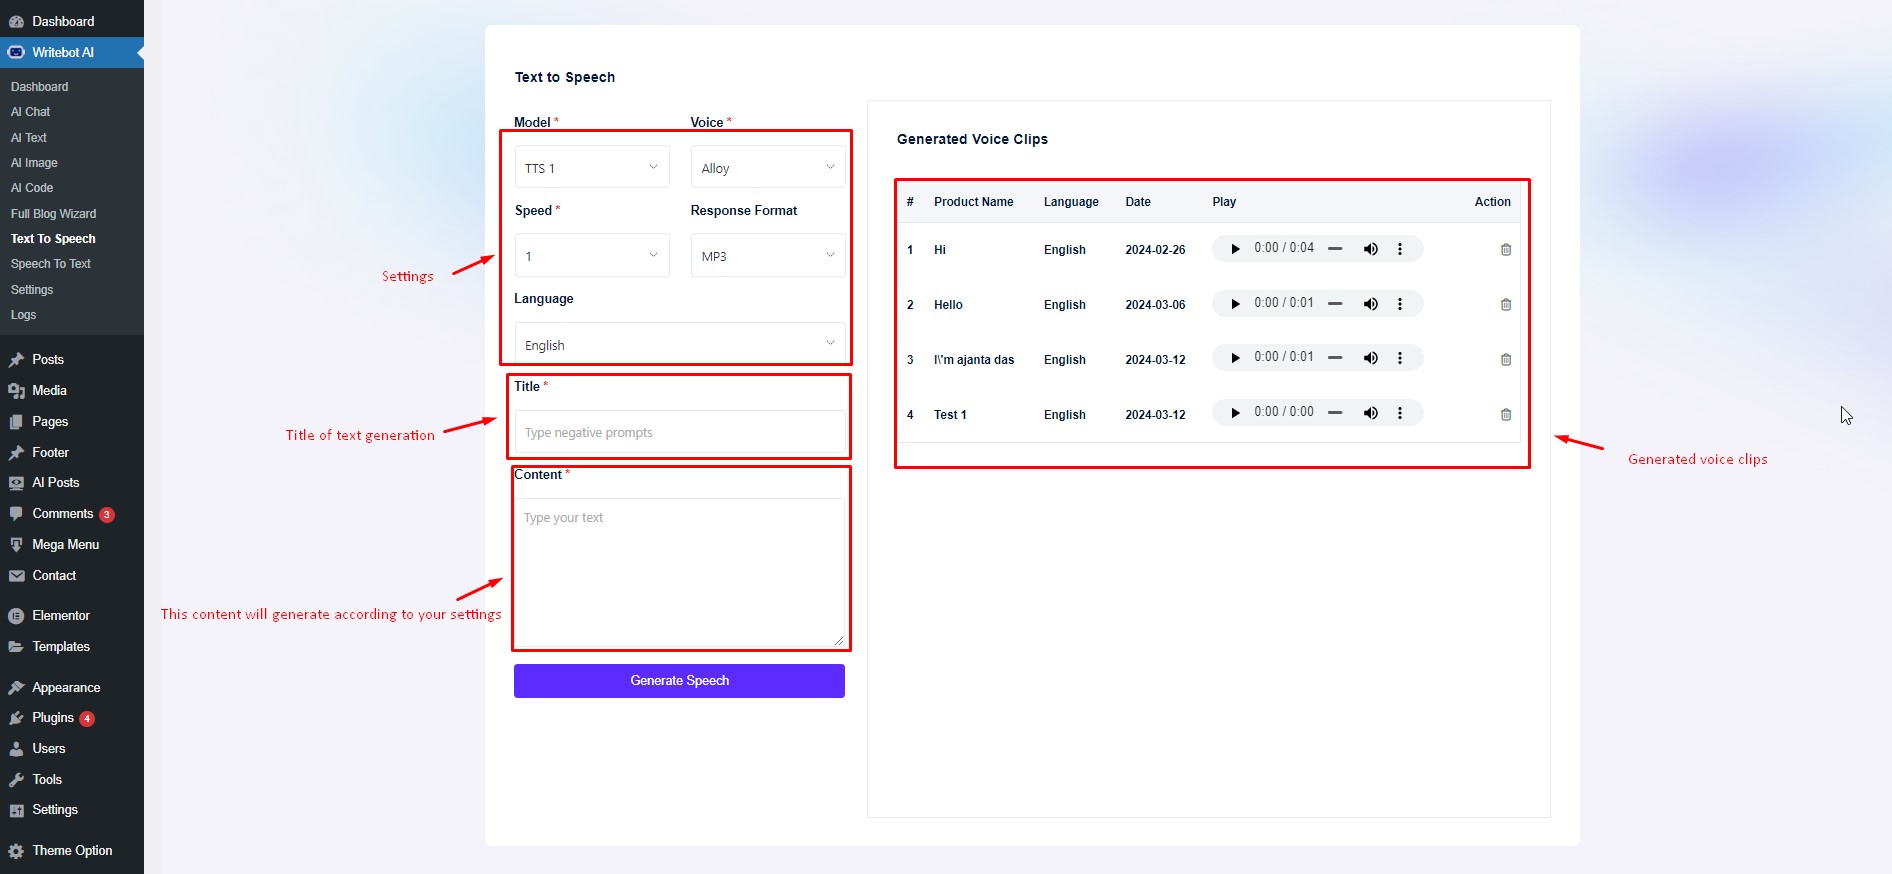Image resolution: width=1892 pixels, height=874 pixels.
Task: Open AI Posts menu item
Action: [72, 482]
